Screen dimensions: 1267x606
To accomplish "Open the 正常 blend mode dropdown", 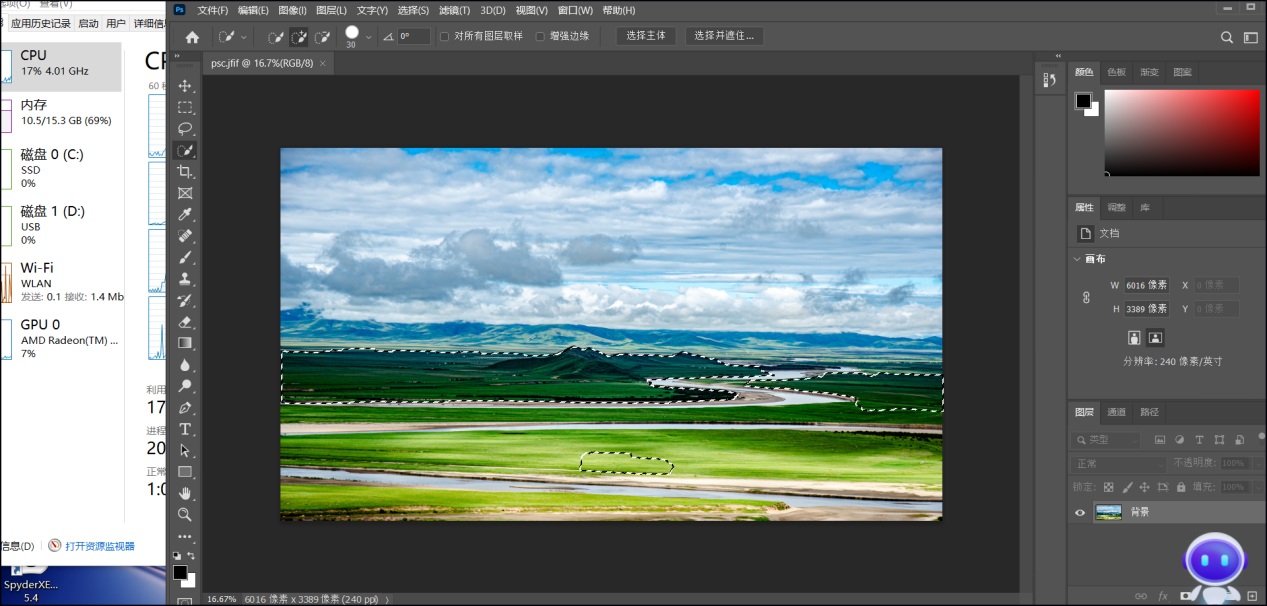I will coord(1118,464).
